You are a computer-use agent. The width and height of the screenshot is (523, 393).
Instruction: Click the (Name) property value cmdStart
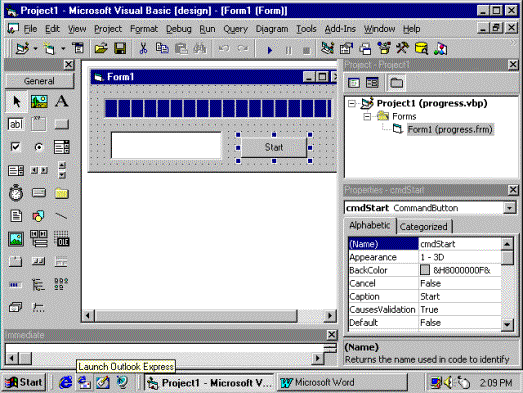point(460,244)
